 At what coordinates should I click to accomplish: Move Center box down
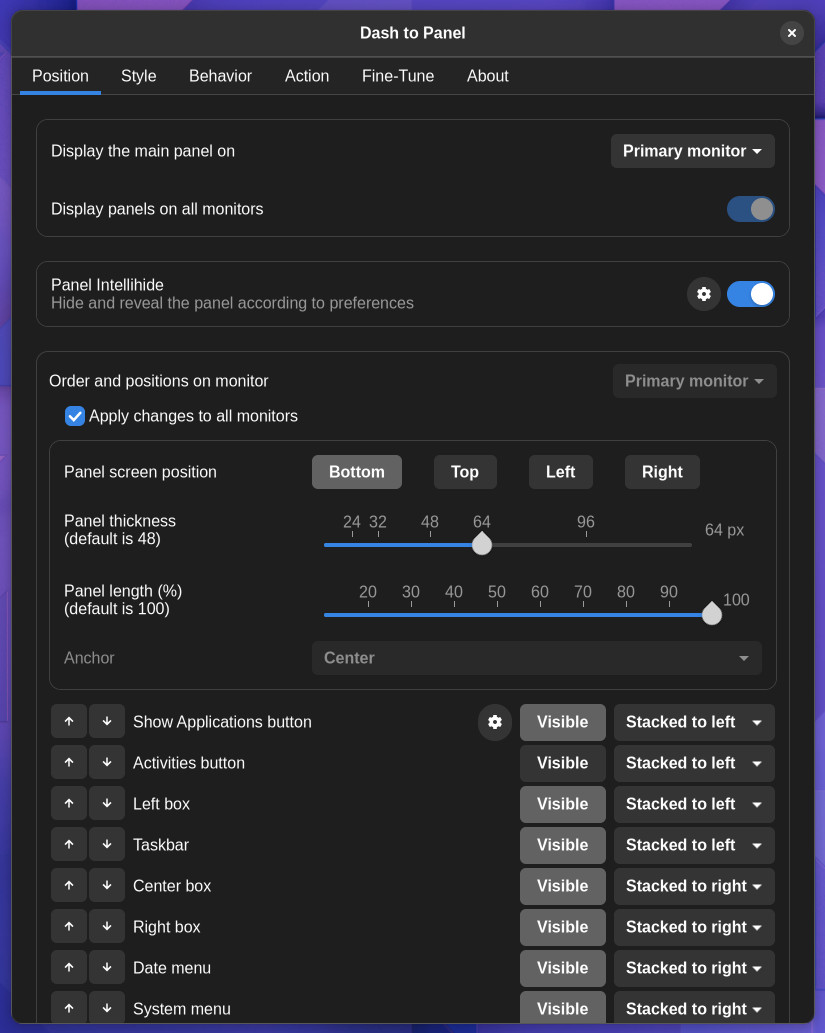[107, 885]
